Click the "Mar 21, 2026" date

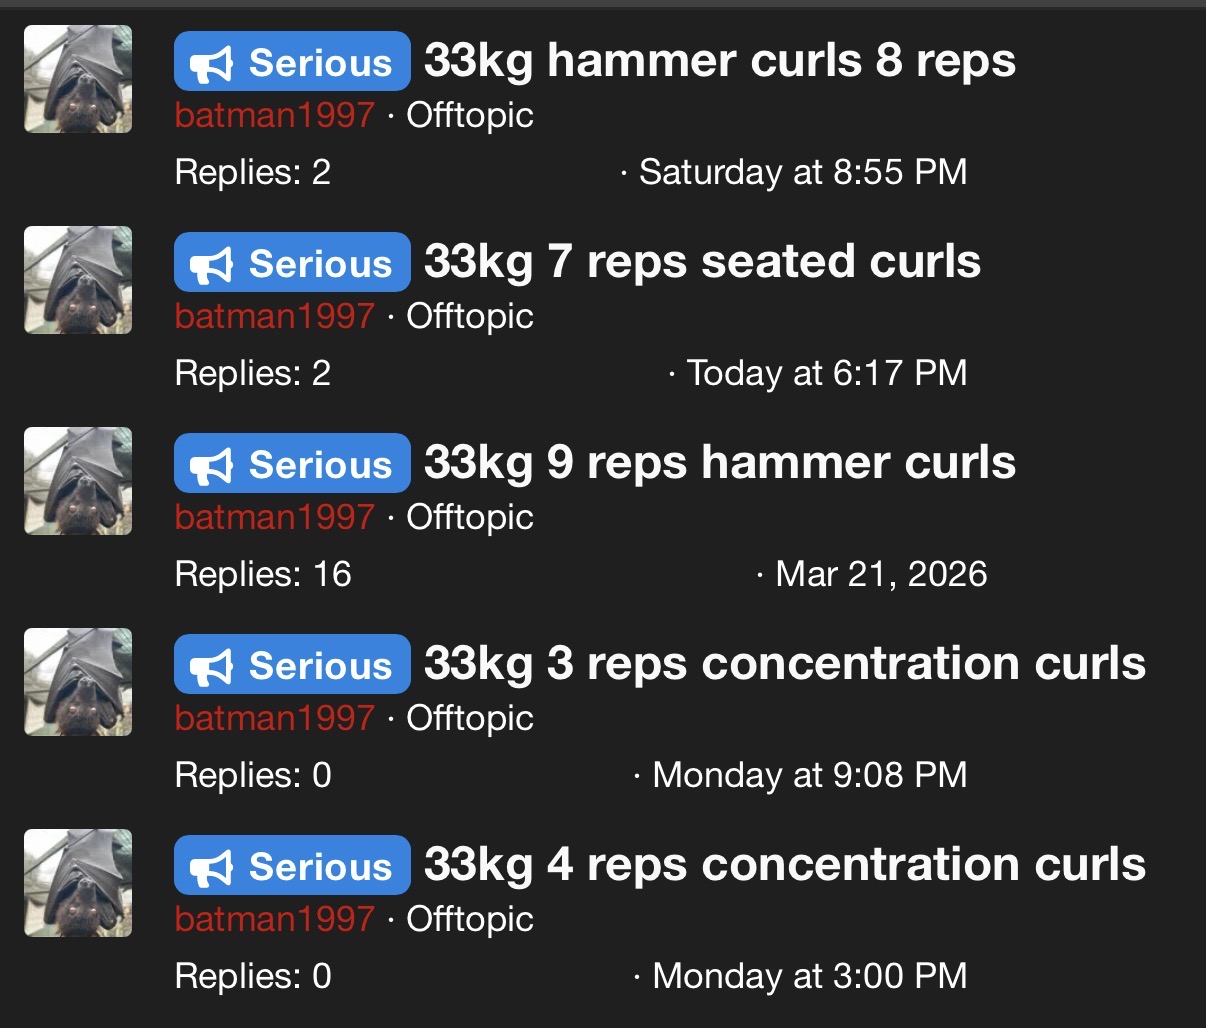[x=881, y=574]
